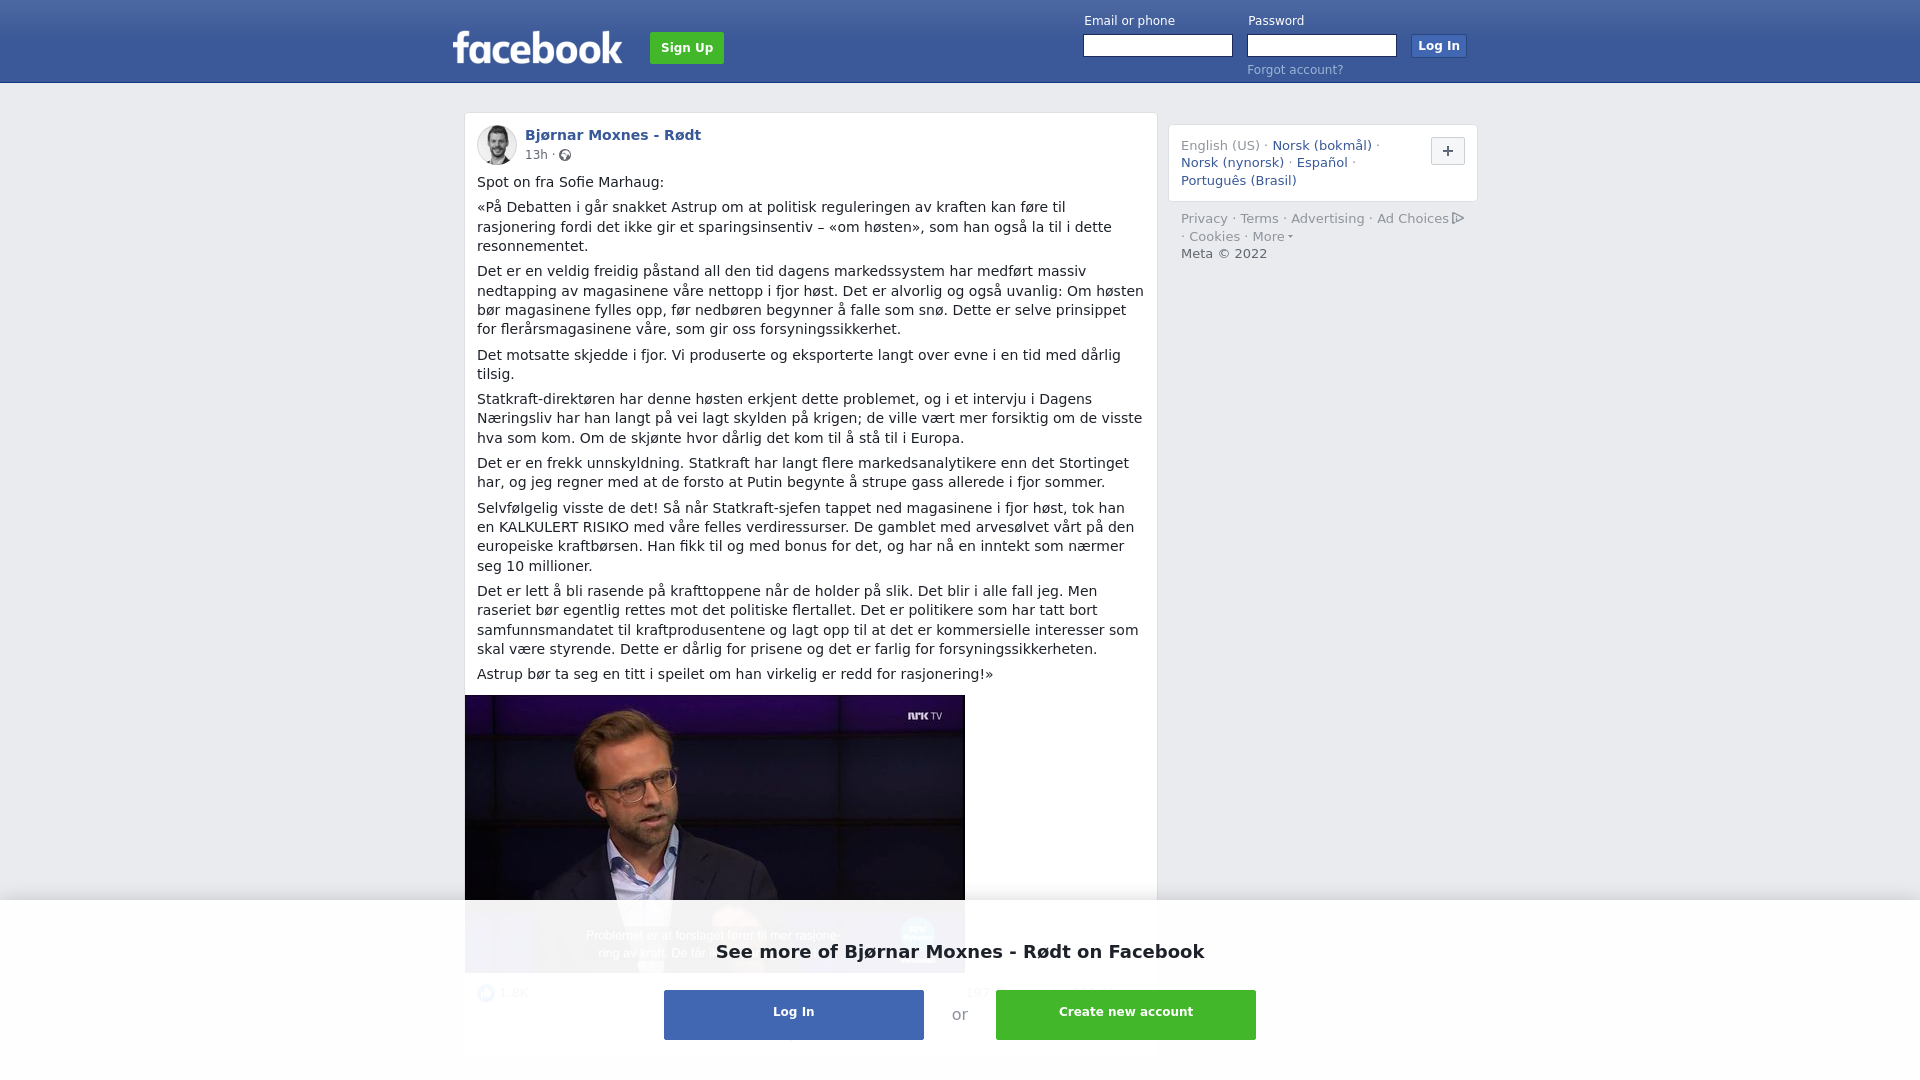The width and height of the screenshot is (1920, 1080).
Task: Open Bjørnar Moxnes profile picture
Action: [x=497, y=145]
